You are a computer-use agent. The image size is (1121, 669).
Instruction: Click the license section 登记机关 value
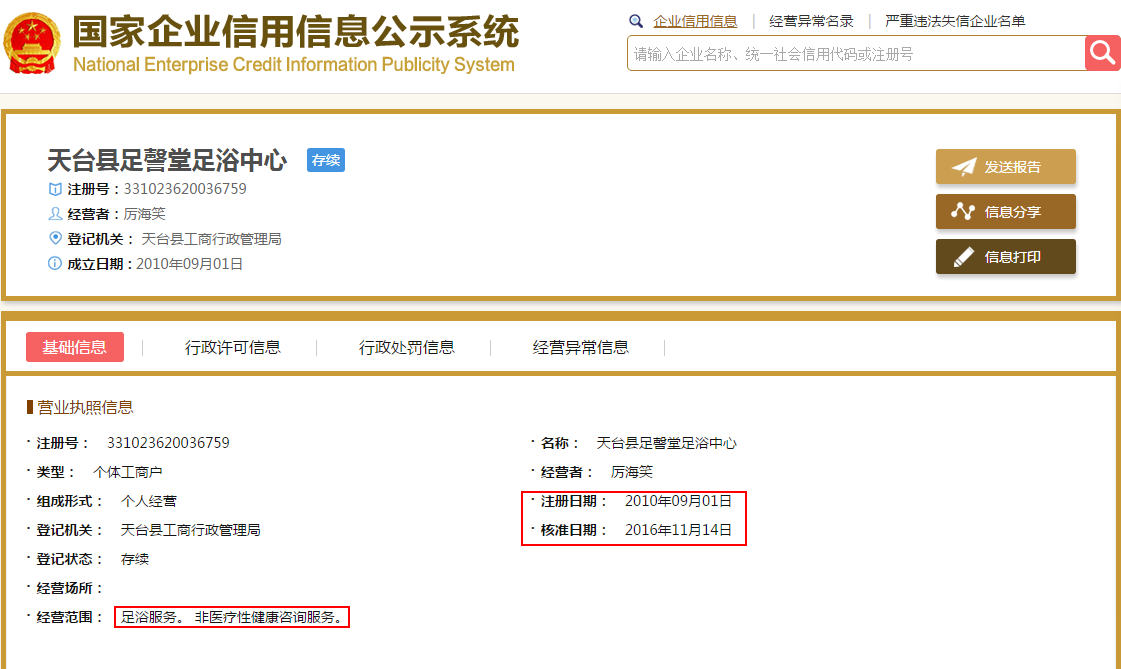[190, 530]
